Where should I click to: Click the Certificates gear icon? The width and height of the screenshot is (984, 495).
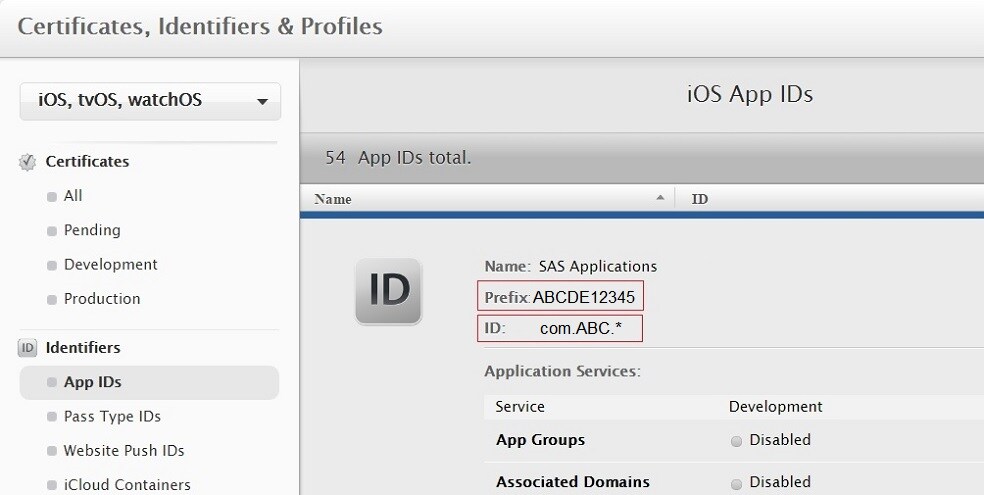click(28, 162)
